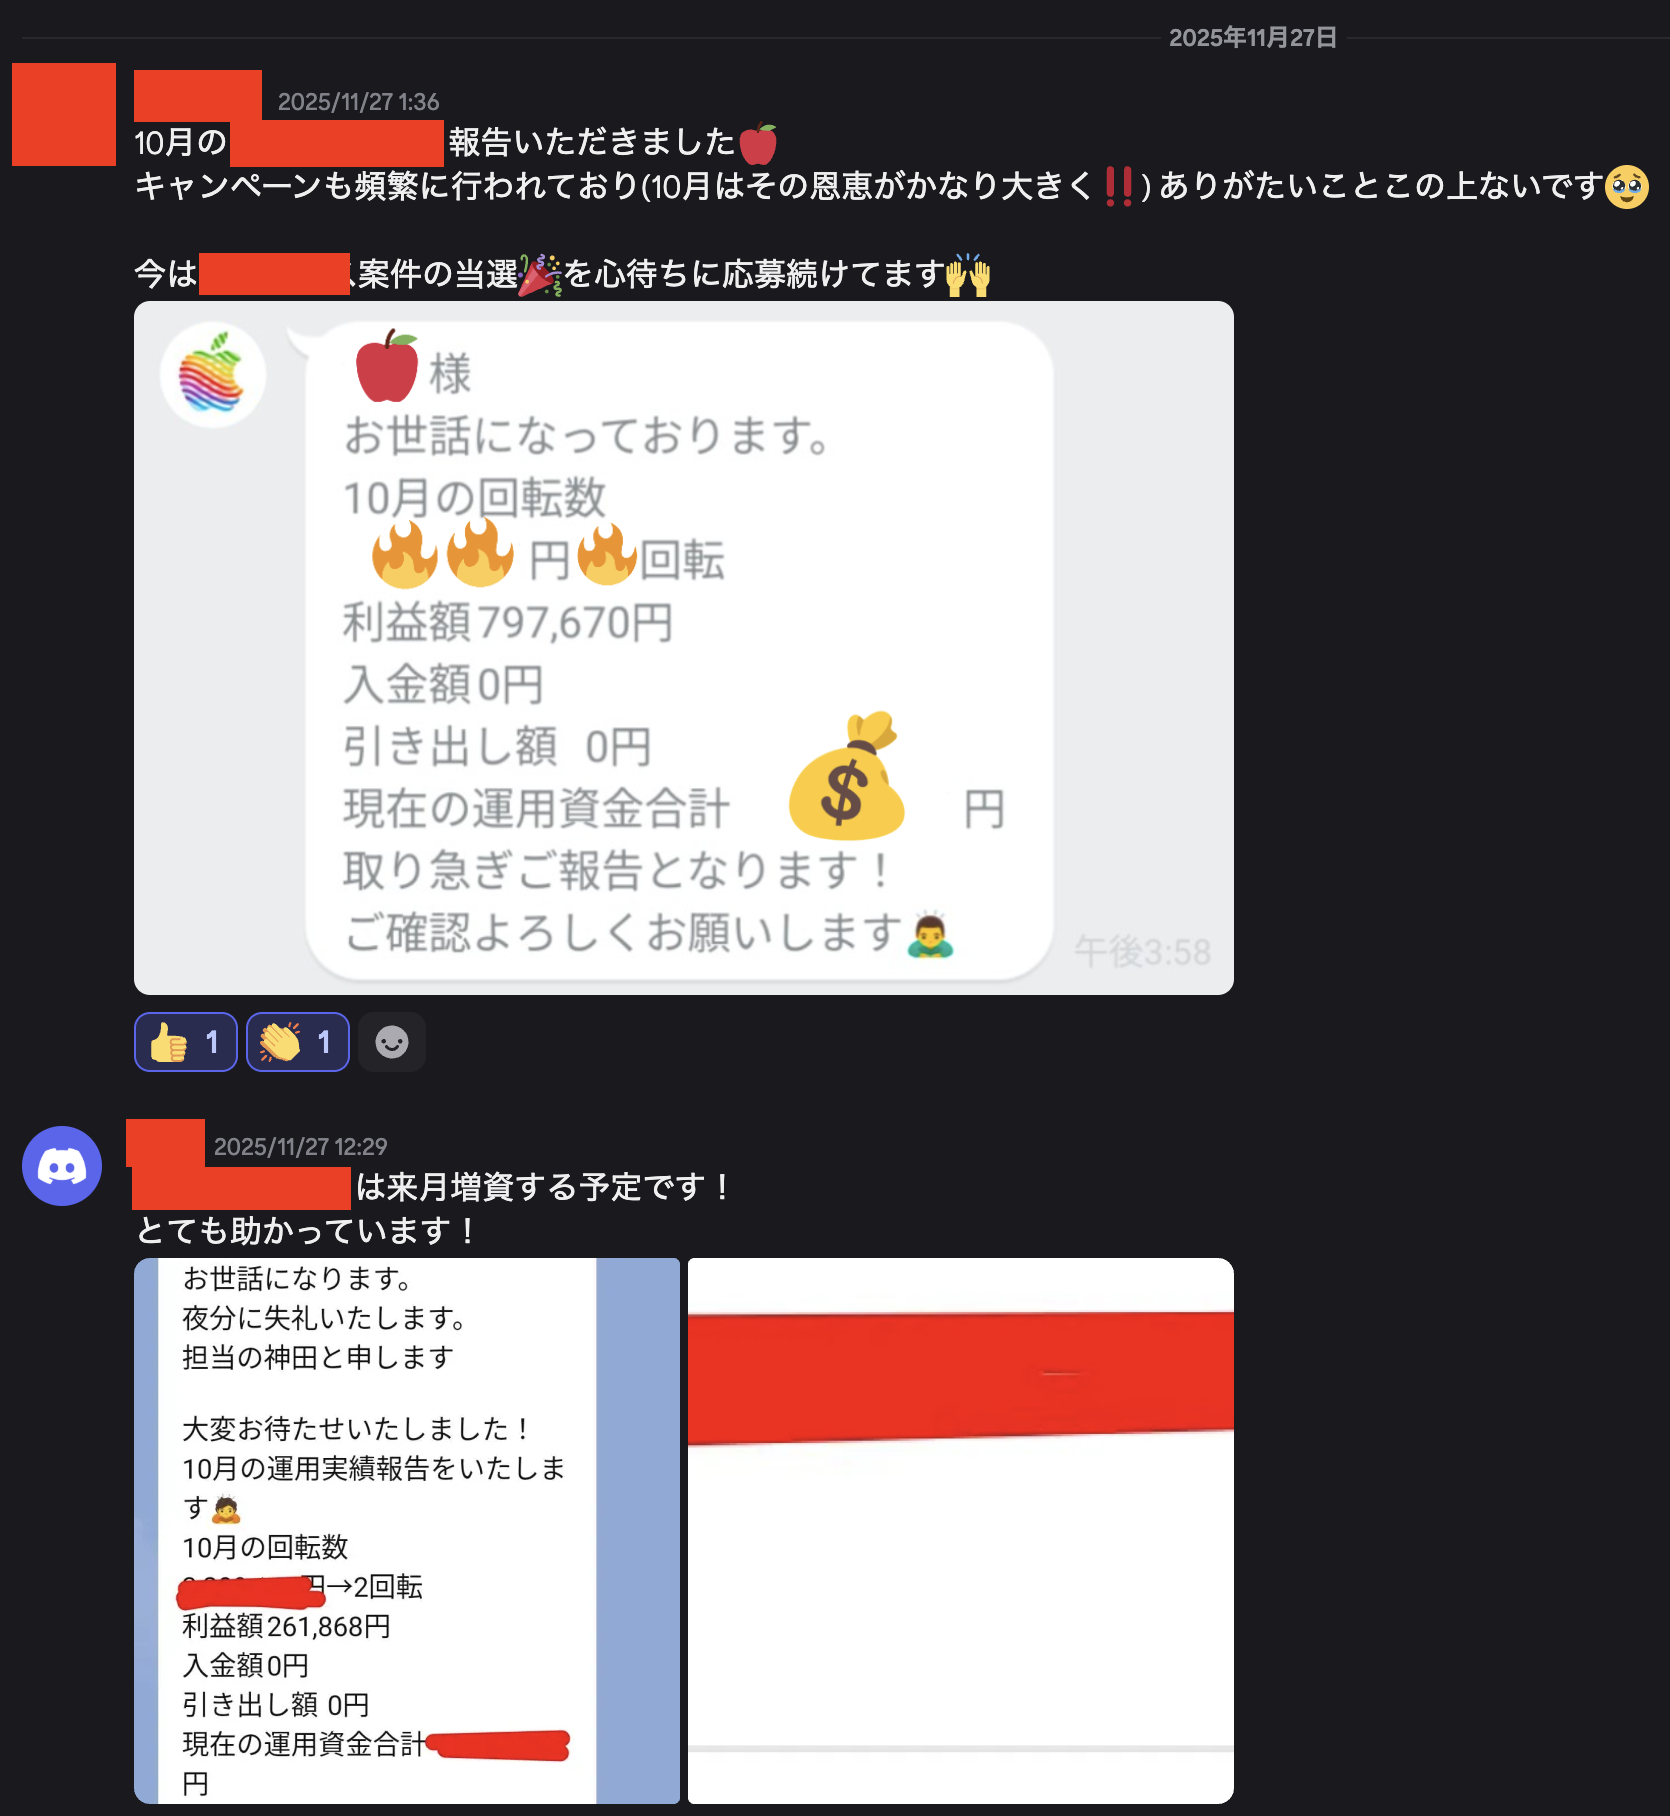
Task: Click the second message's redacted username
Action: (166, 1143)
